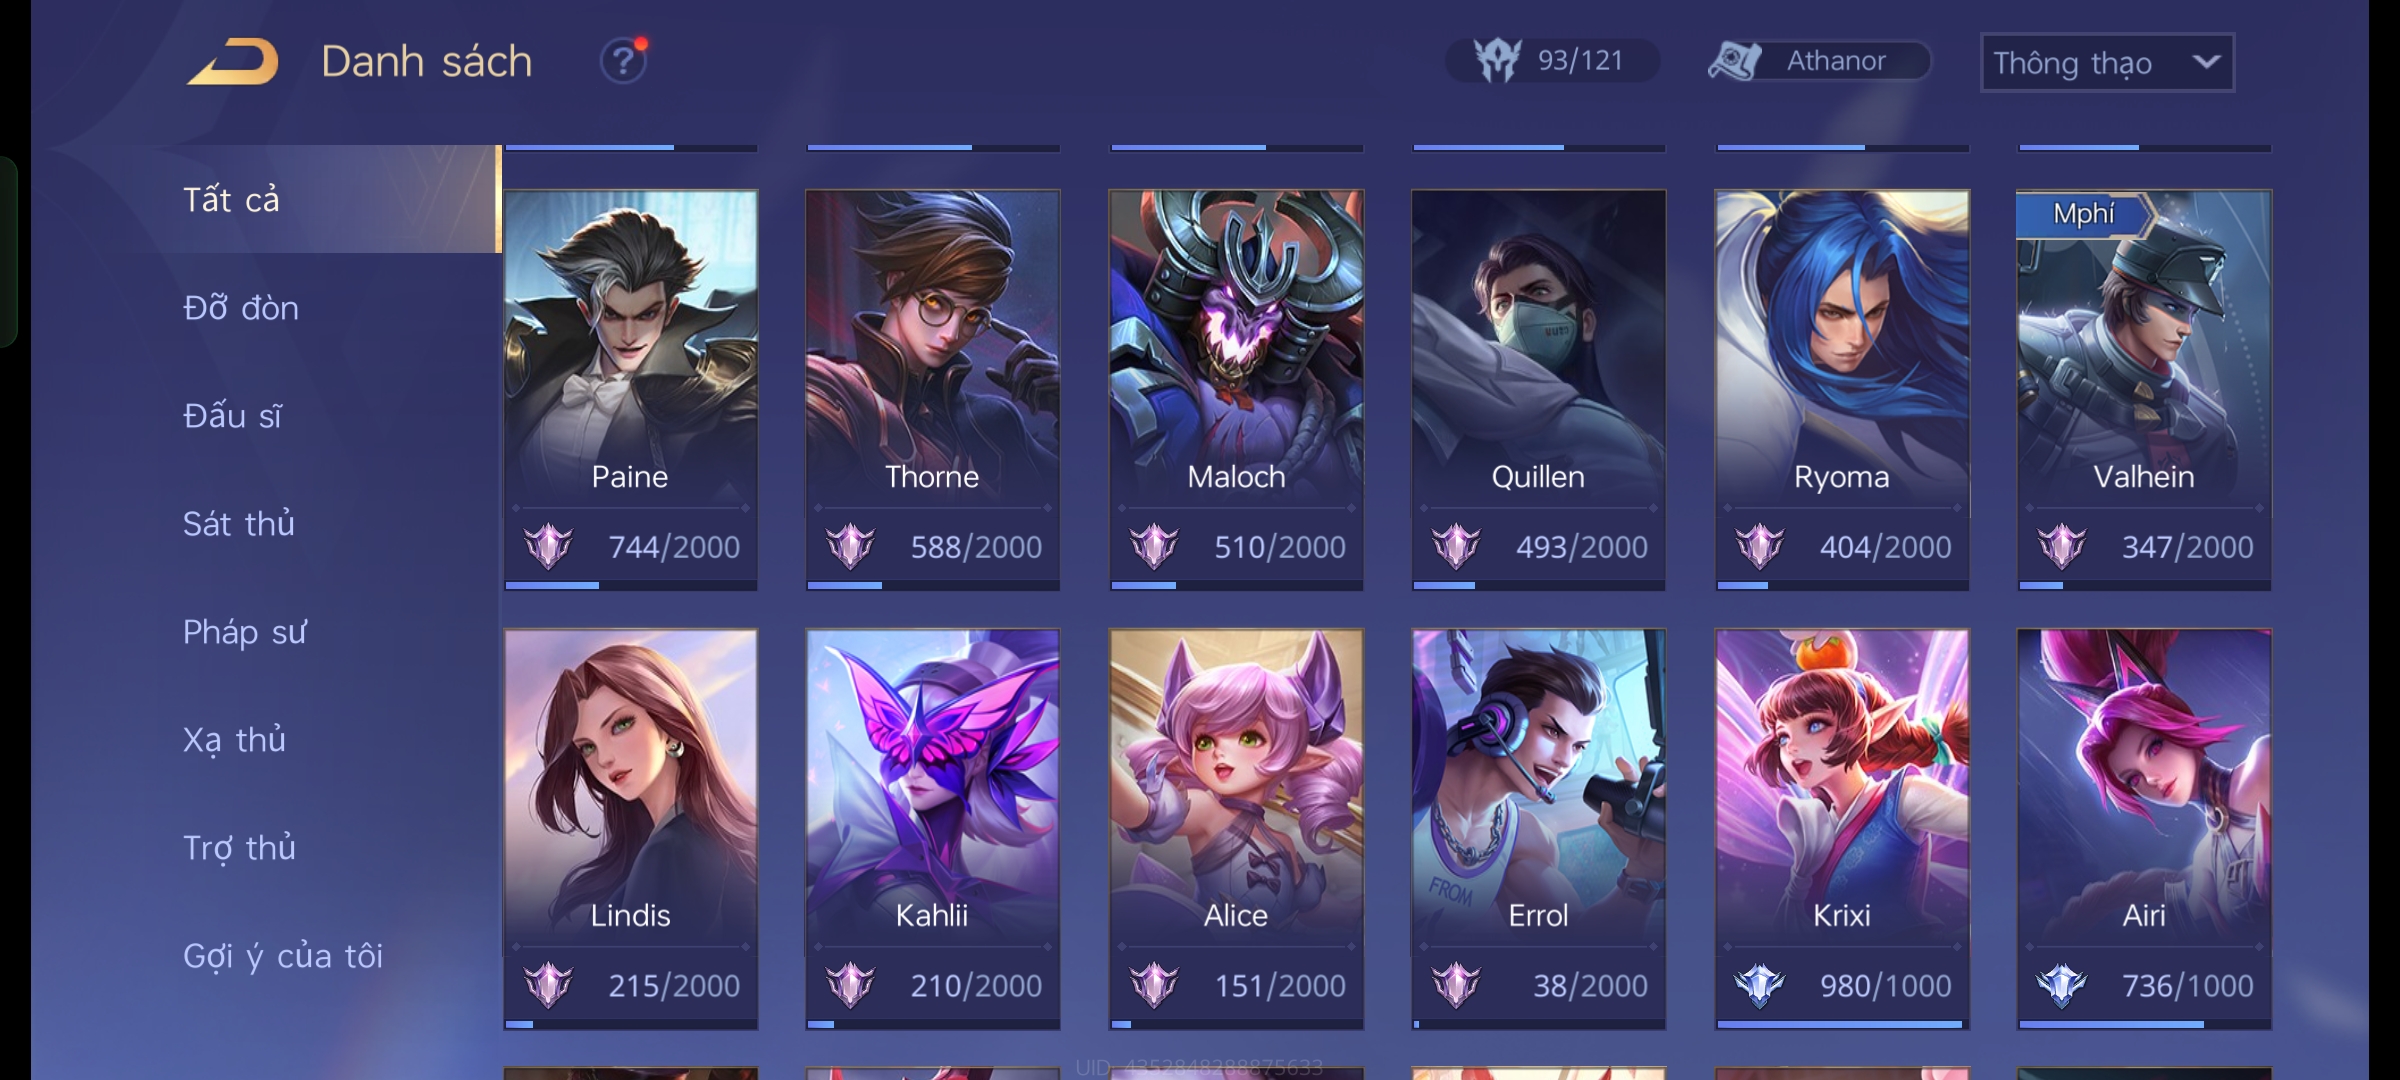Tap Paine's mastery badge icon
Screen dimensions: 2400x1080
[x=548, y=546]
